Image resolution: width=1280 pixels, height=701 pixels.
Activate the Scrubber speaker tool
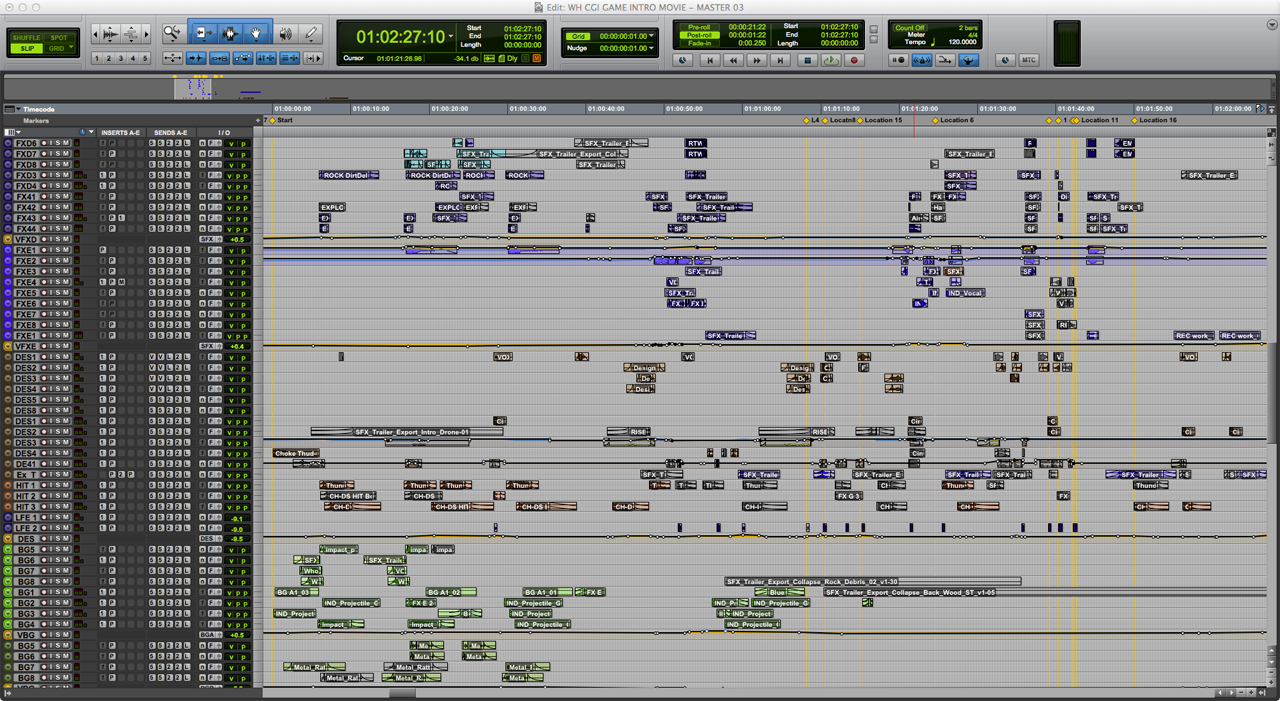[286, 34]
